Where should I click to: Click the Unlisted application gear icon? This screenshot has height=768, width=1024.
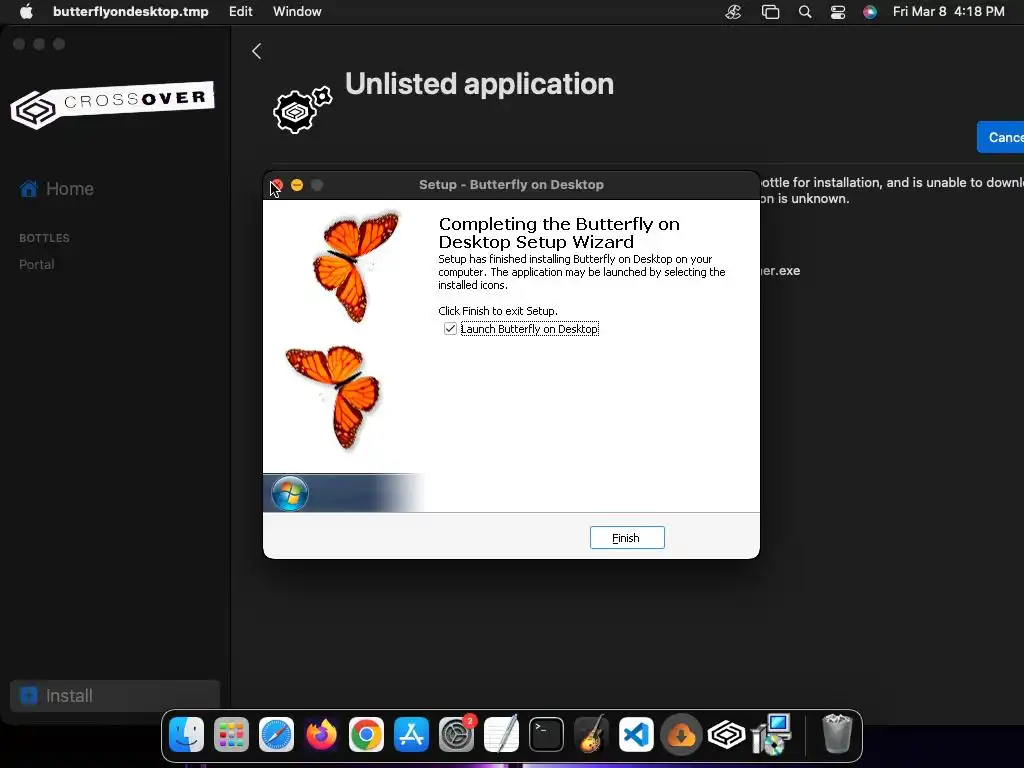pyautogui.click(x=302, y=110)
